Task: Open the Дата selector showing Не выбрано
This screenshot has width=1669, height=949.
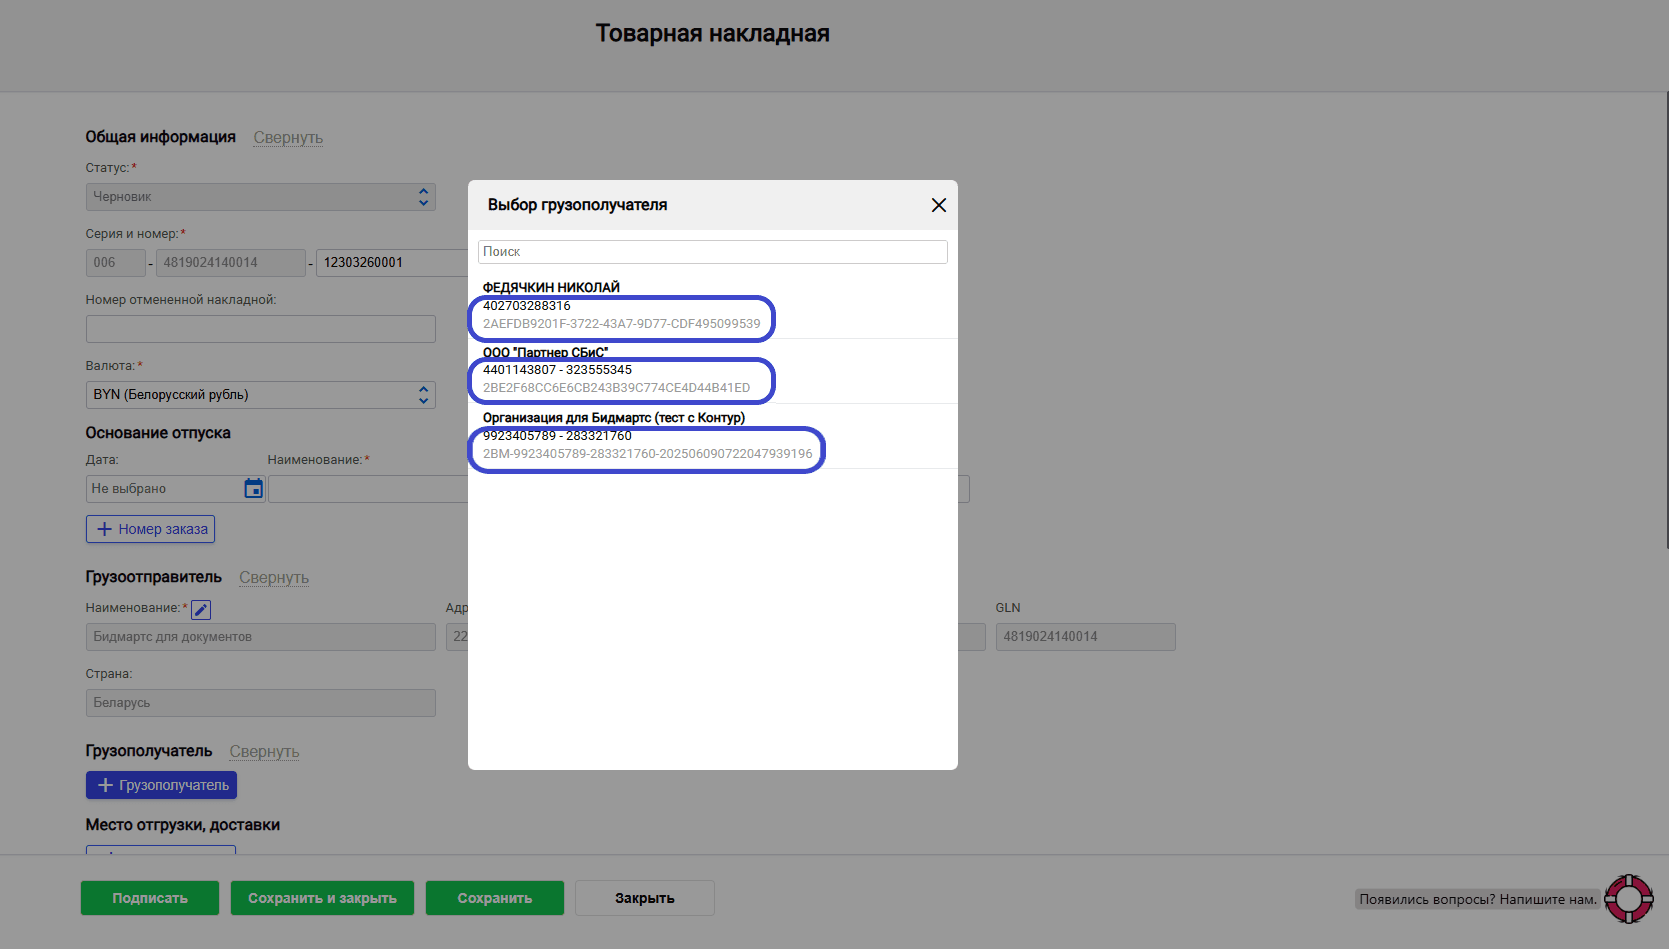Action: 165,488
